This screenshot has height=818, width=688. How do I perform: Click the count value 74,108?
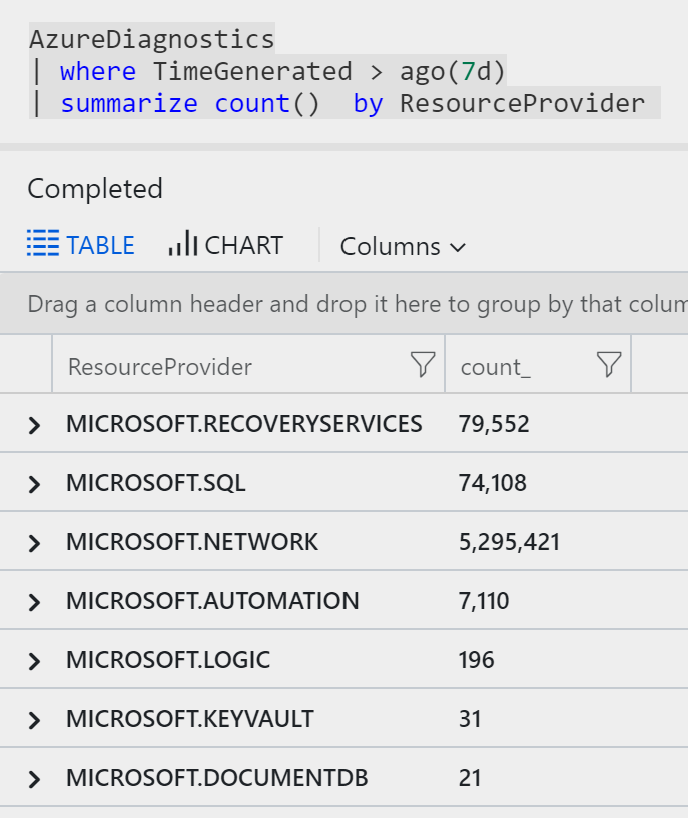[x=493, y=483]
